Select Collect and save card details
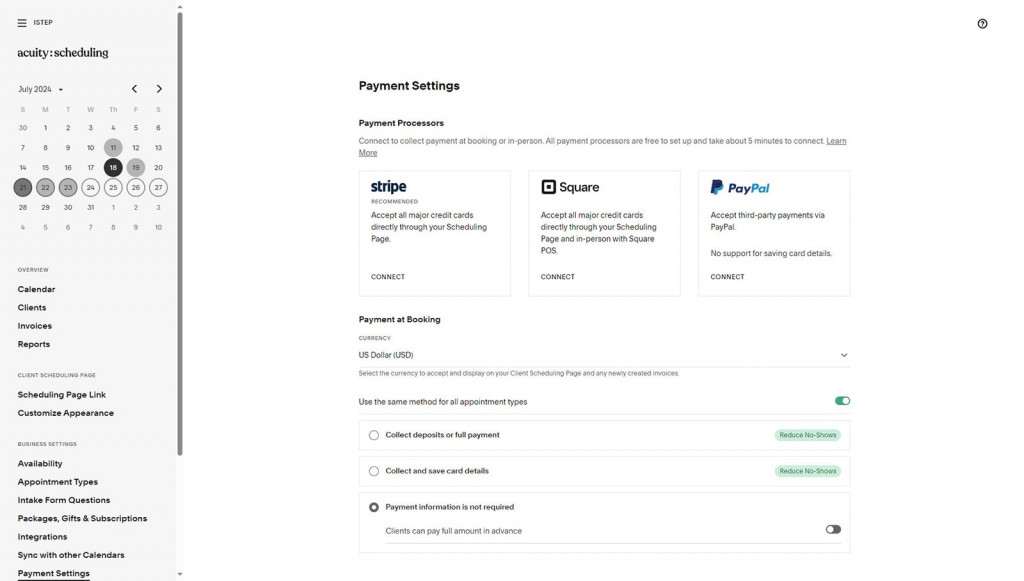The width and height of the screenshot is (1024, 581). (374, 471)
